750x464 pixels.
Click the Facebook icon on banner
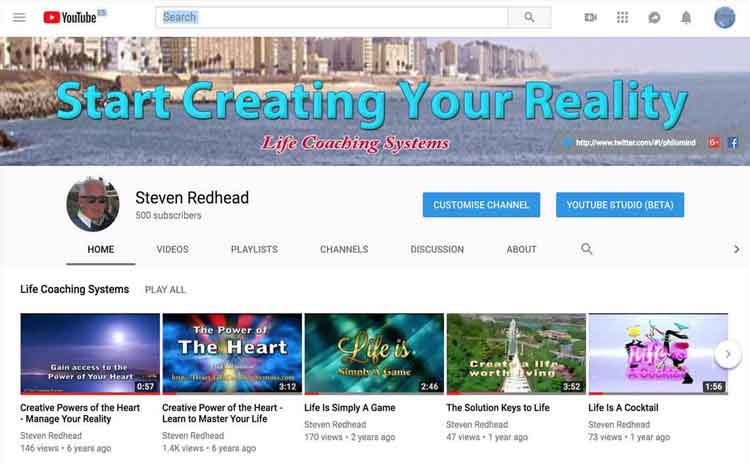click(x=733, y=142)
